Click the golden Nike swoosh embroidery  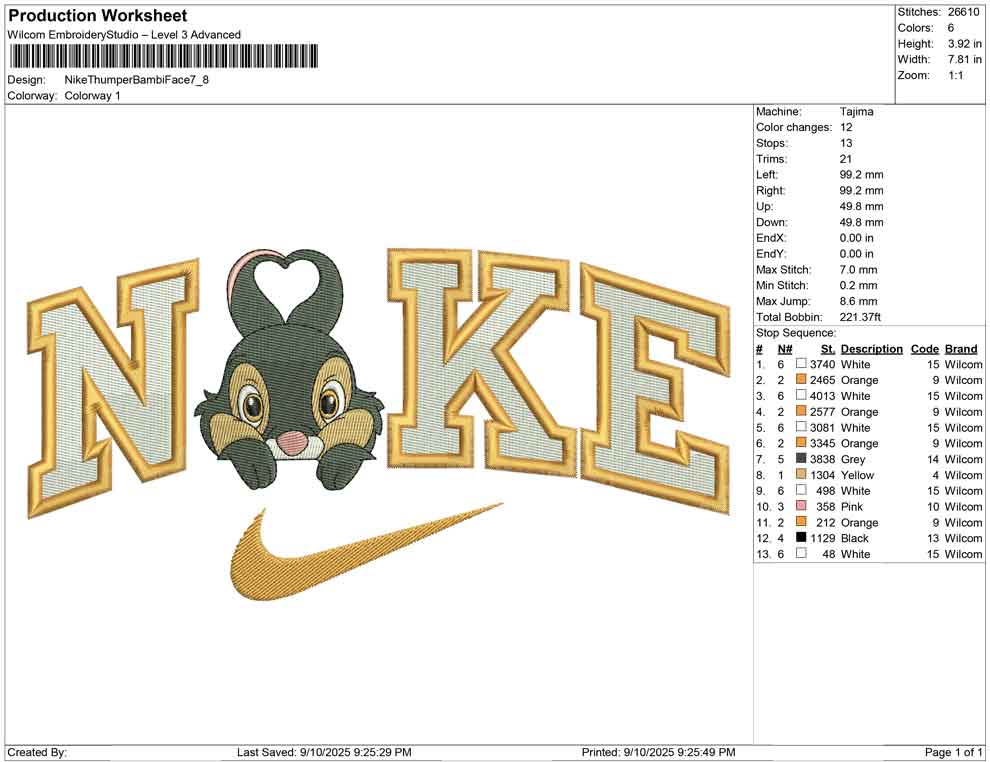[x=366, y=552]
